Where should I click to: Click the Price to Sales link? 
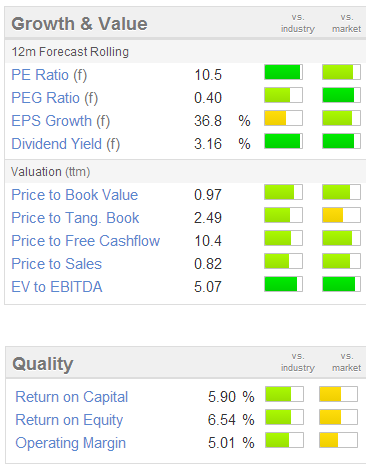(x=57, y=264)
